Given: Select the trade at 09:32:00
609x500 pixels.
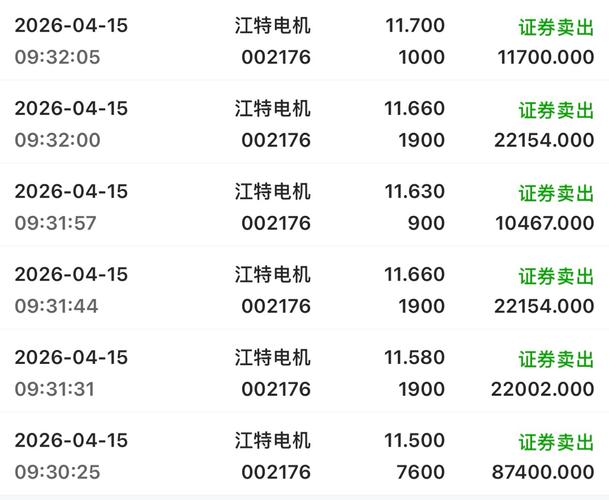Looking at the screenshot, I should tap(304, 122).
